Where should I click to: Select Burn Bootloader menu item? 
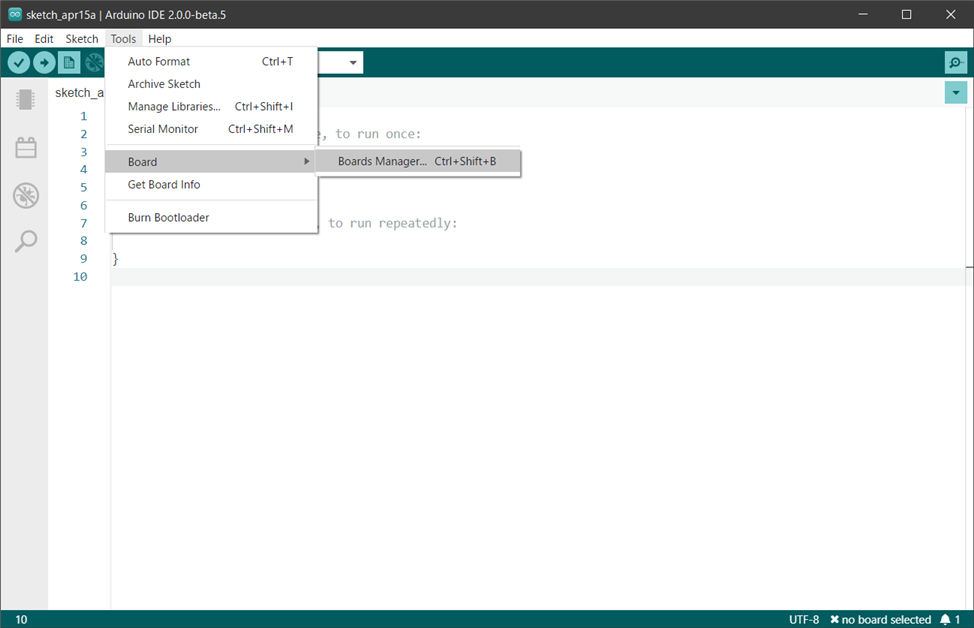tap(211, 217)
